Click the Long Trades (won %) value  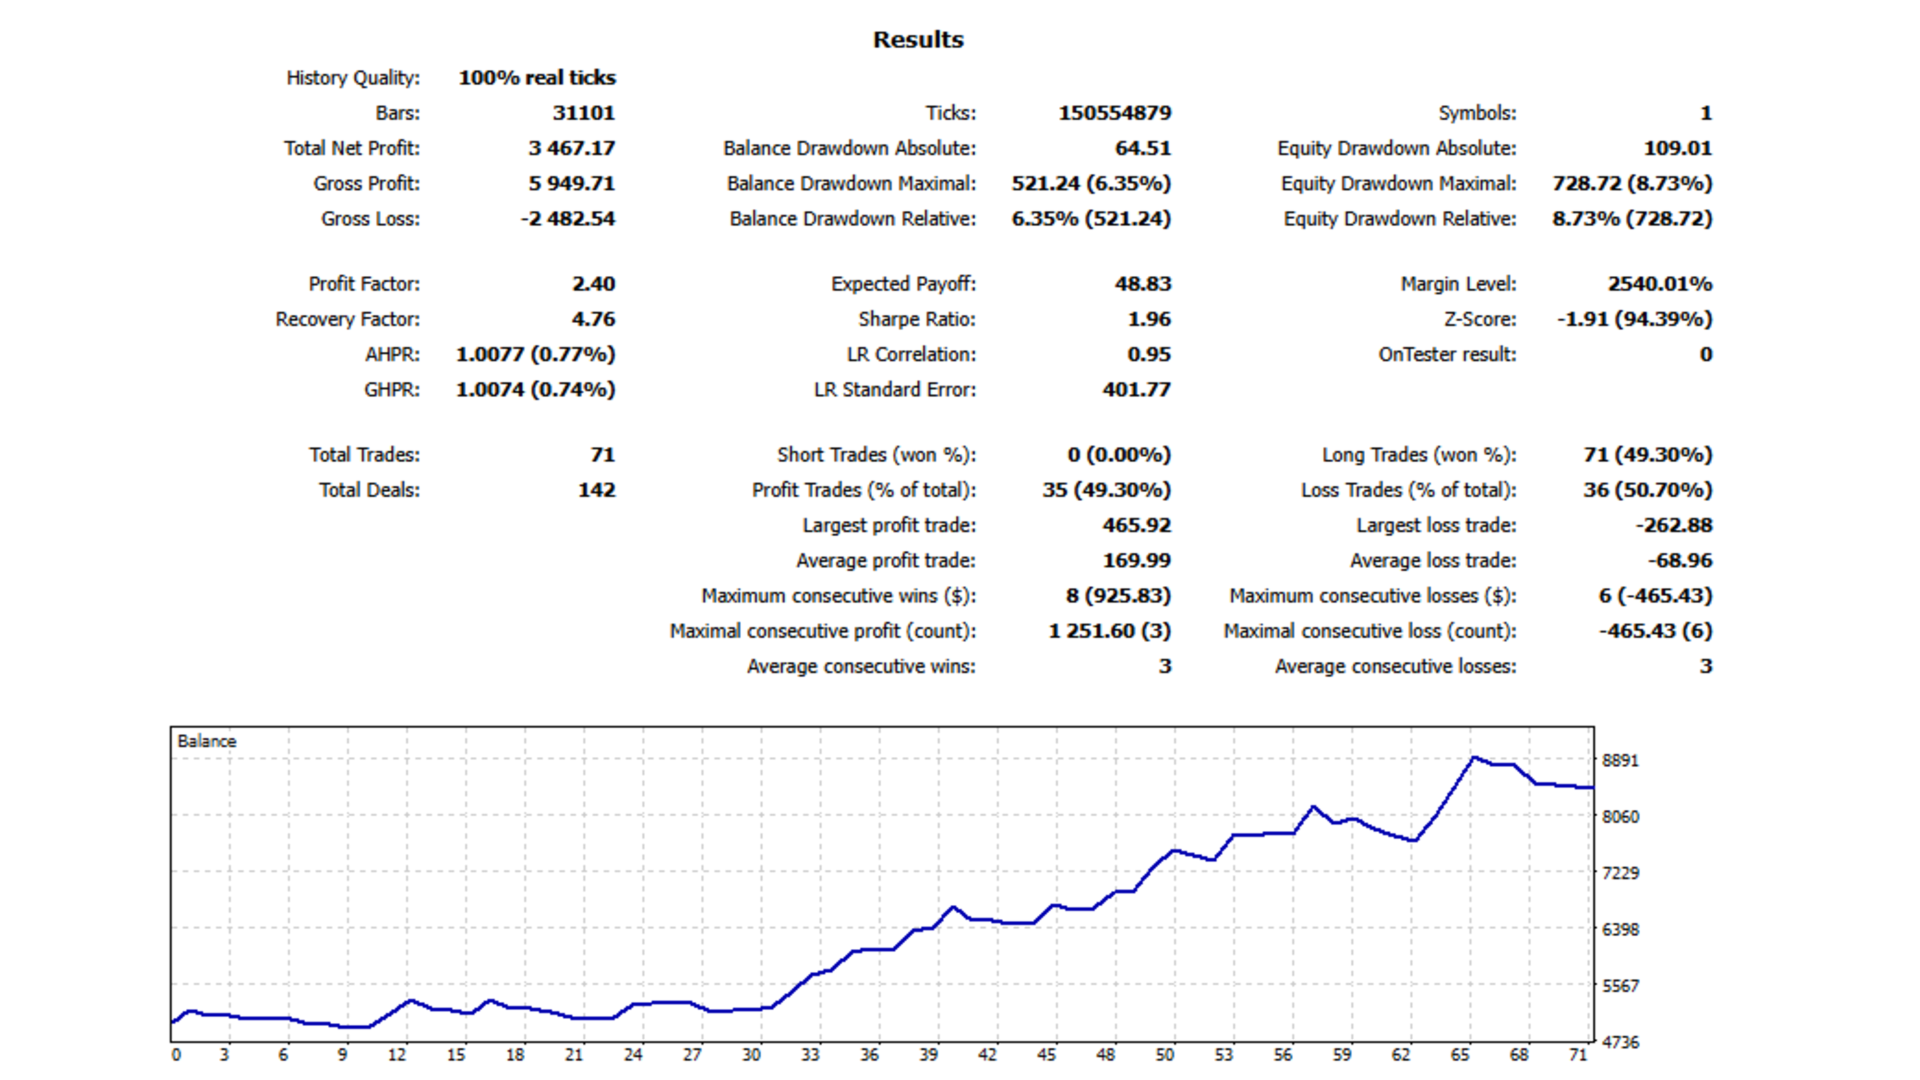(x=1647, y=455)
